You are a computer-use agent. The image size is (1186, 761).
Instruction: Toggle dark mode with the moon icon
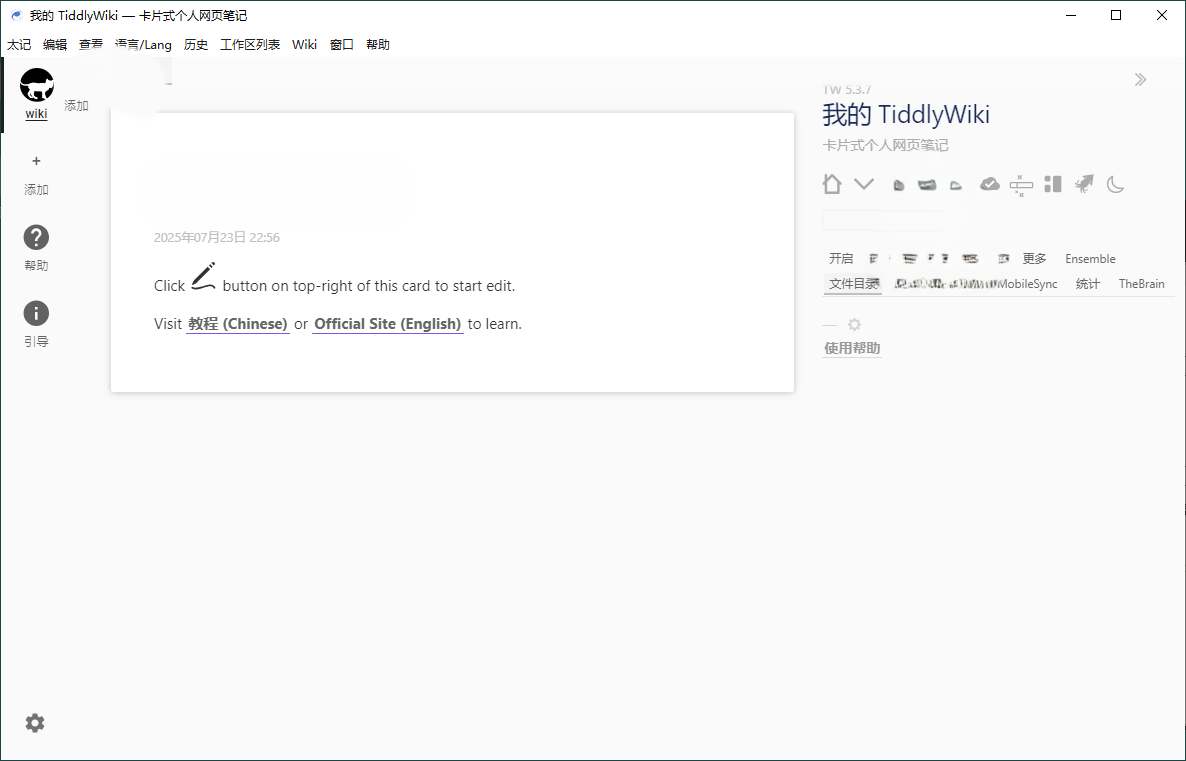(x=1116, y=184)
